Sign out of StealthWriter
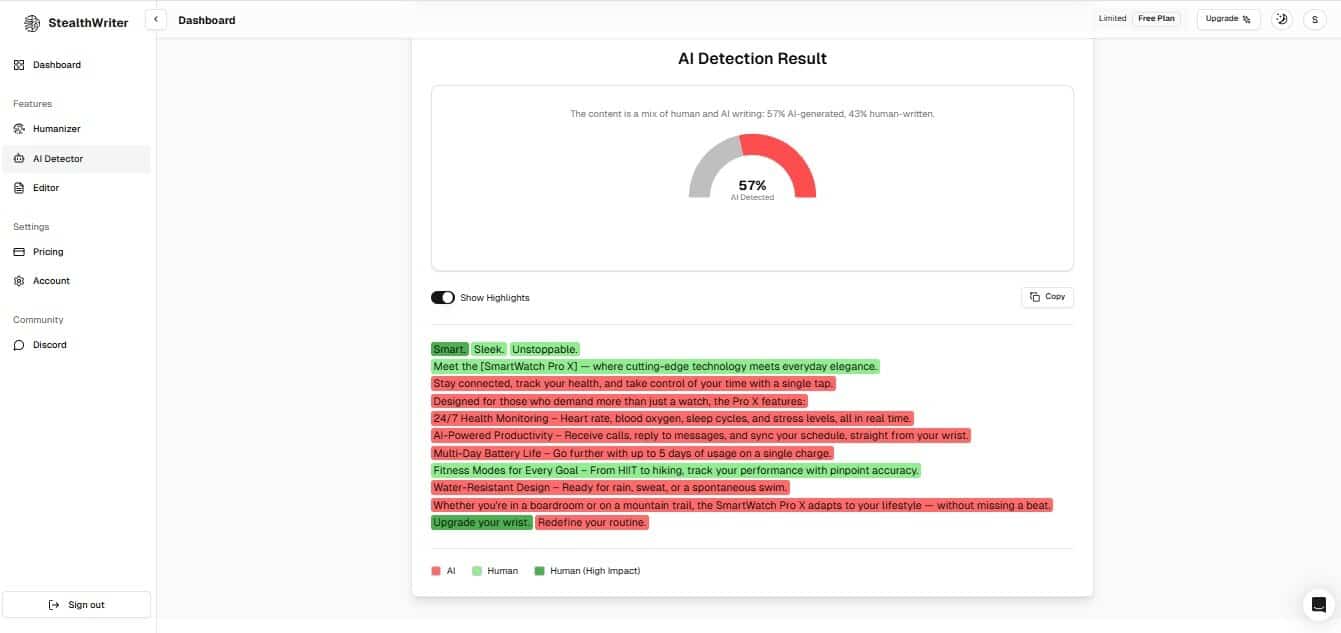Screen dimensions: 1341x633 coord(76,604)
